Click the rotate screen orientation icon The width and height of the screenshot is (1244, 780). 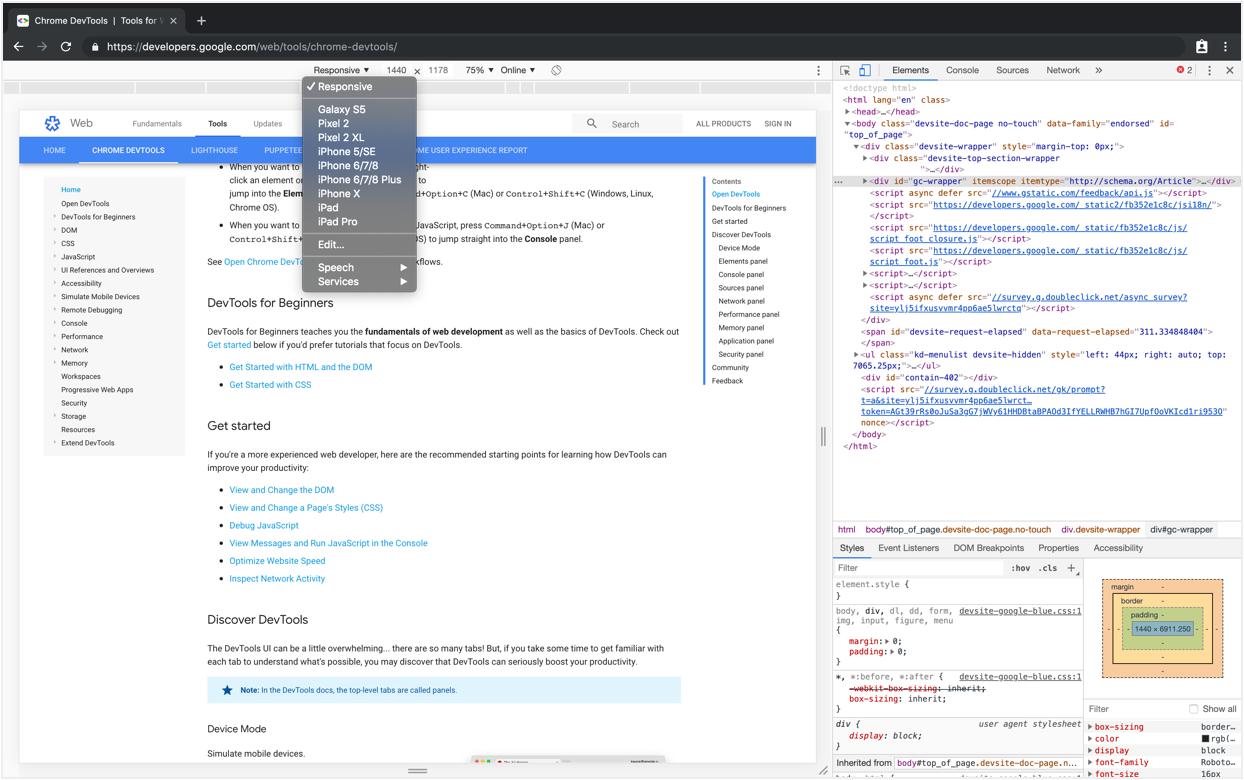[556, 71]
